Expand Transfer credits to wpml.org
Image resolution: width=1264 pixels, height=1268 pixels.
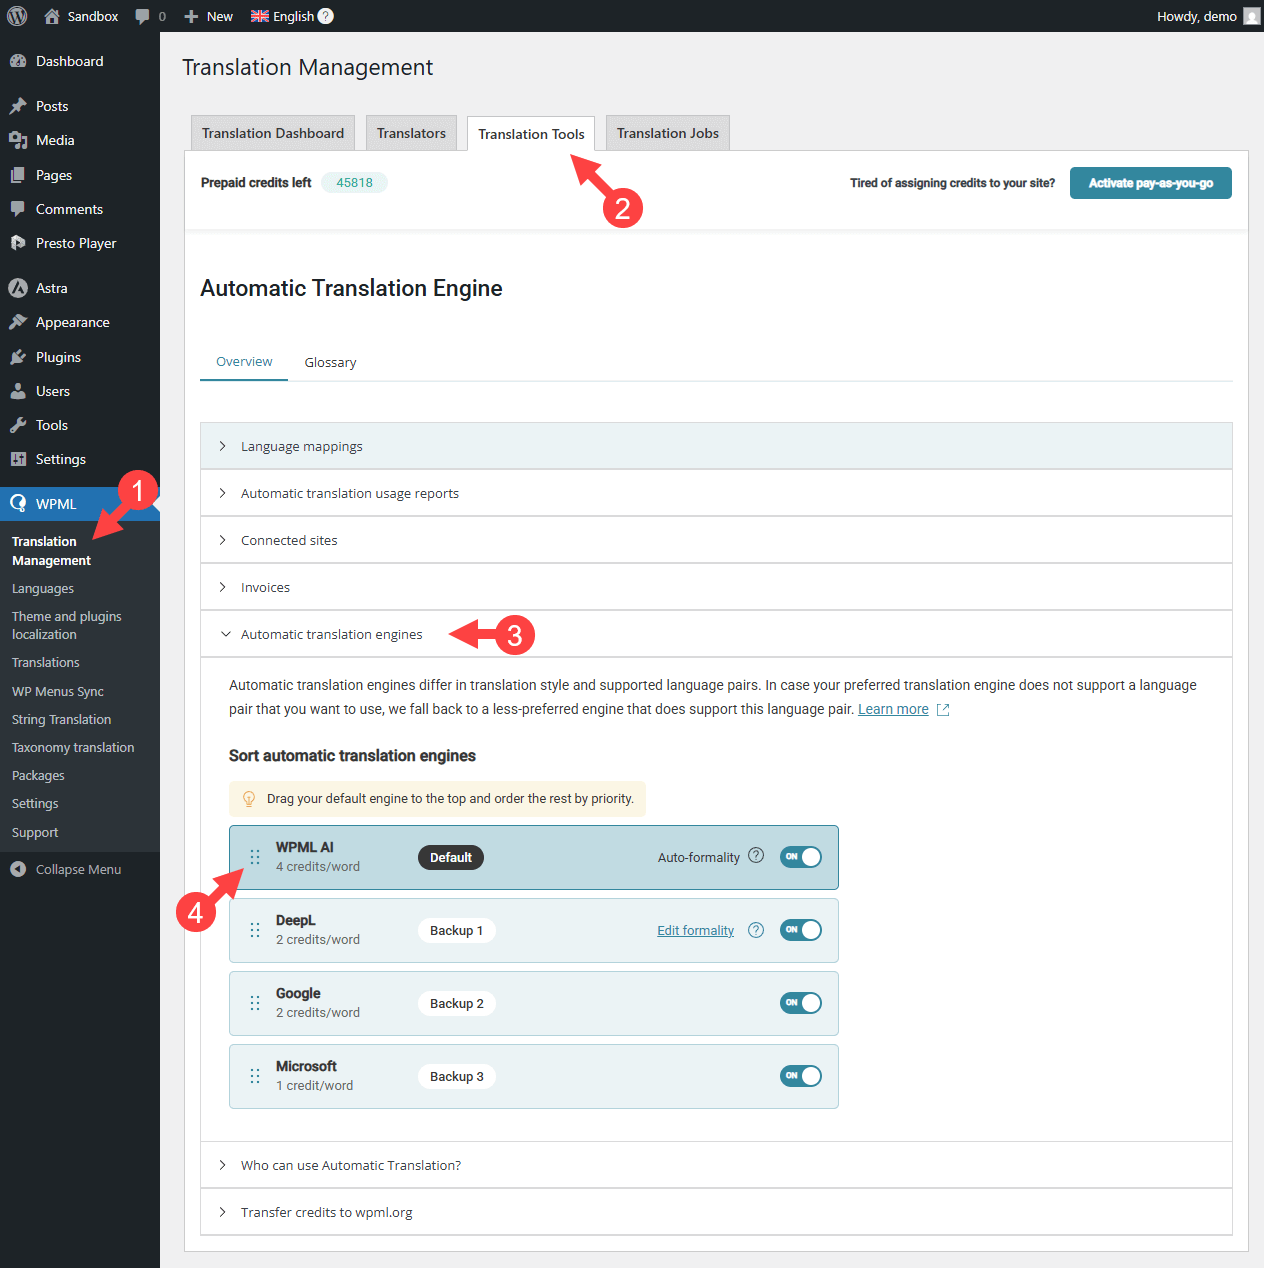point(716,1212)
